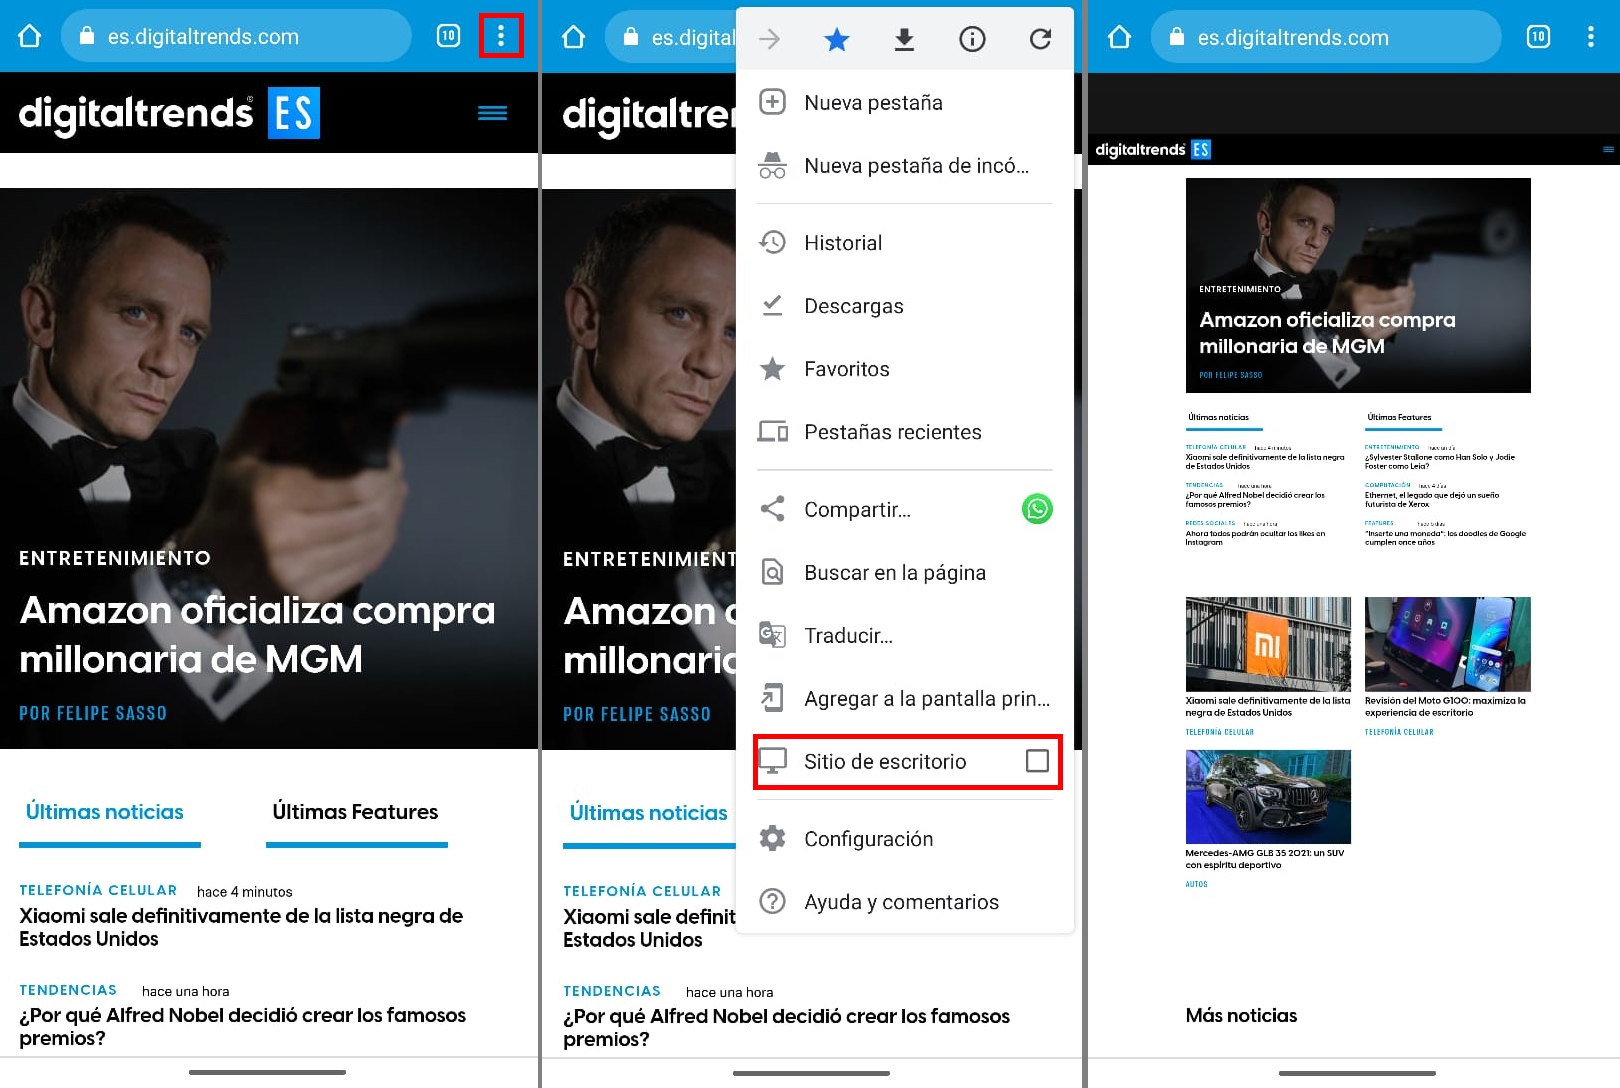The image size is (1620, 1088).
Task: Open the three-dot Chrome overflow menu
Action: pyautogui.click(x=500, y=35)
